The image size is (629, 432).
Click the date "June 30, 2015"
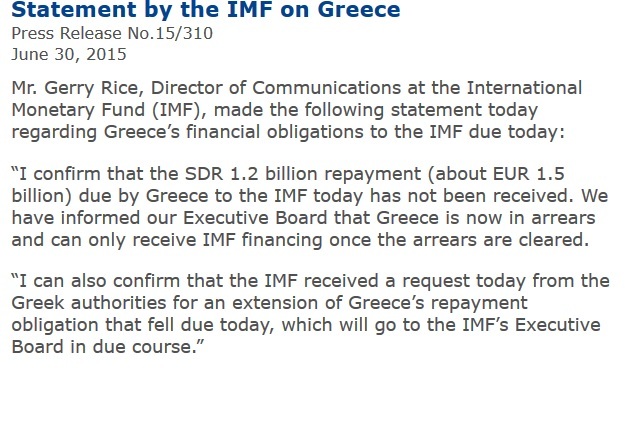click(62, 52)
